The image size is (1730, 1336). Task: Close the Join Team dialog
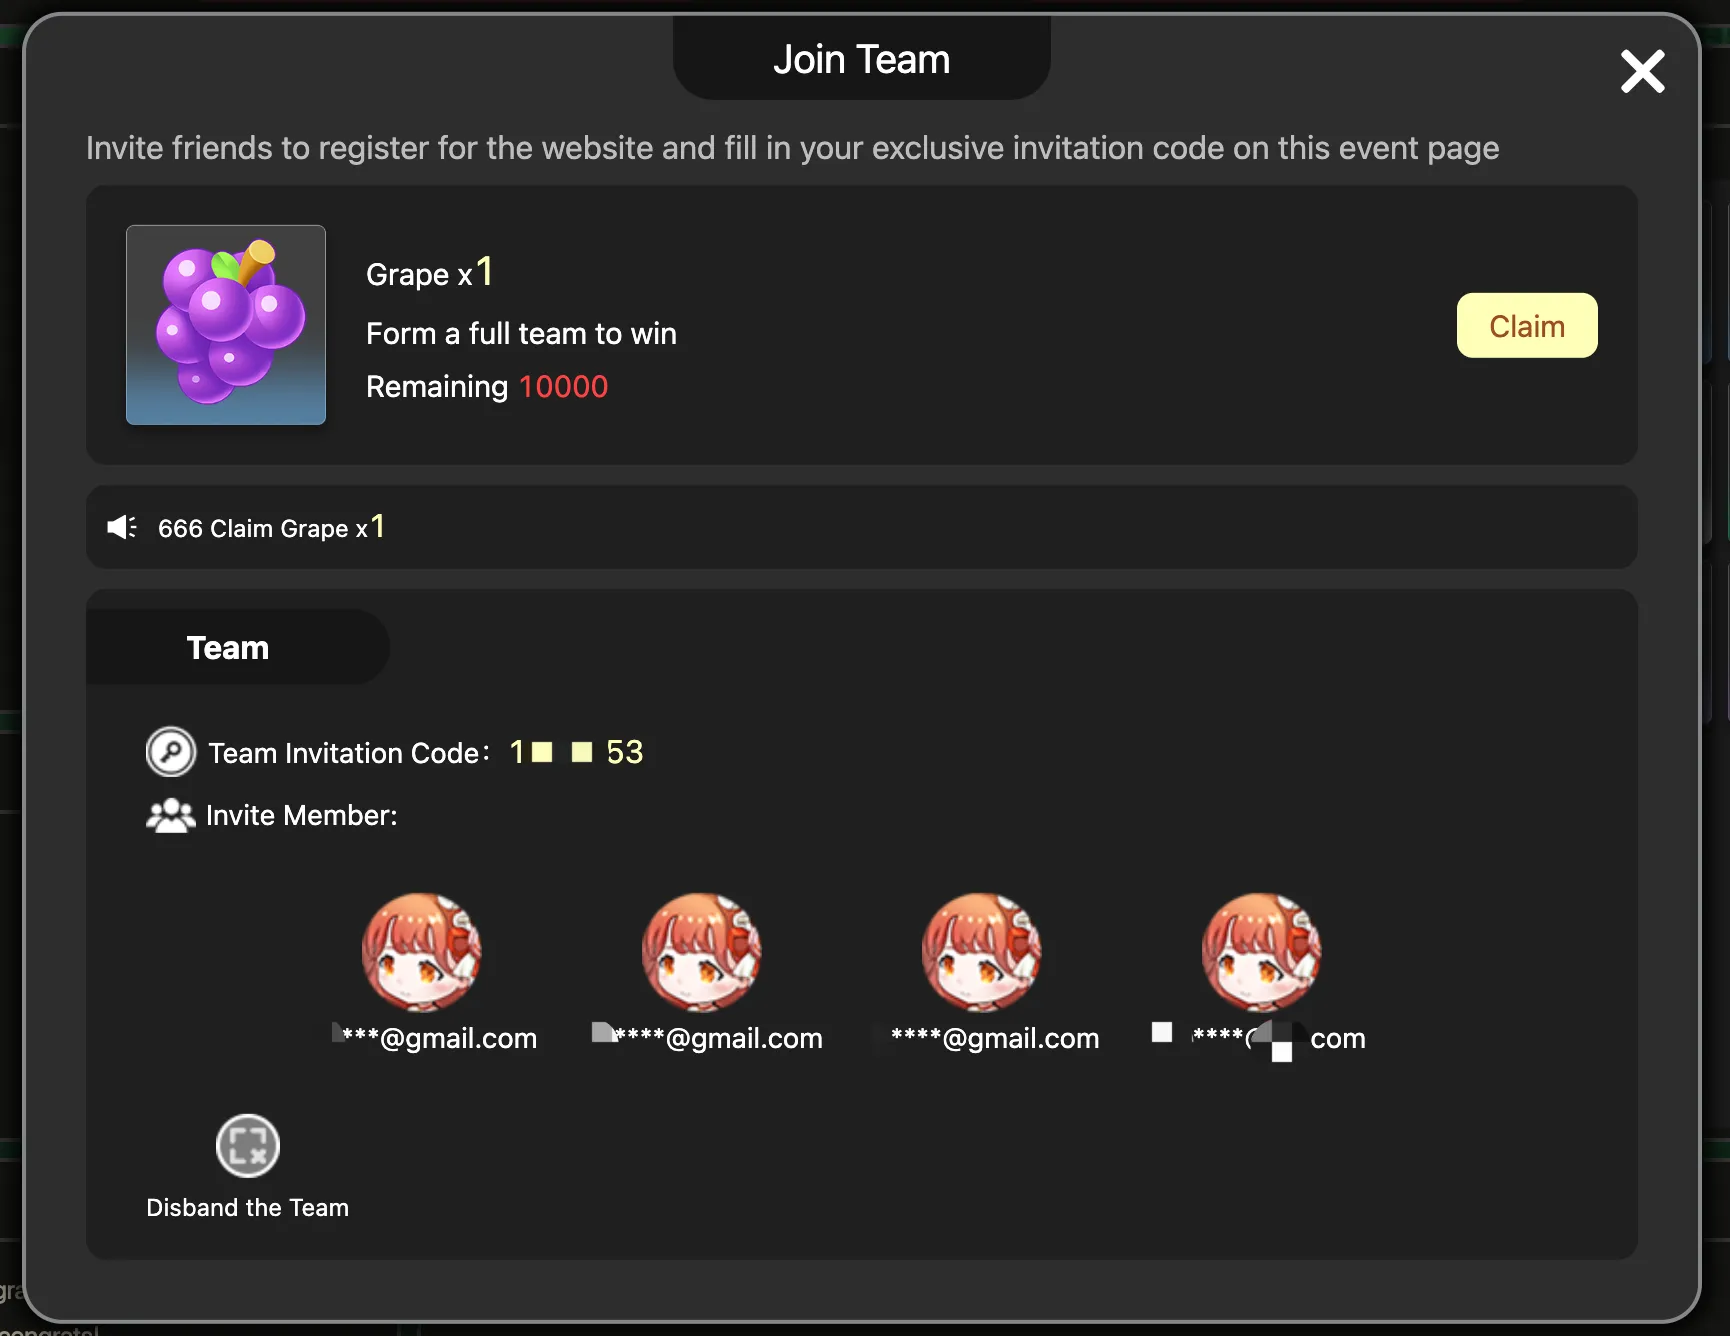pos(1642,72)
